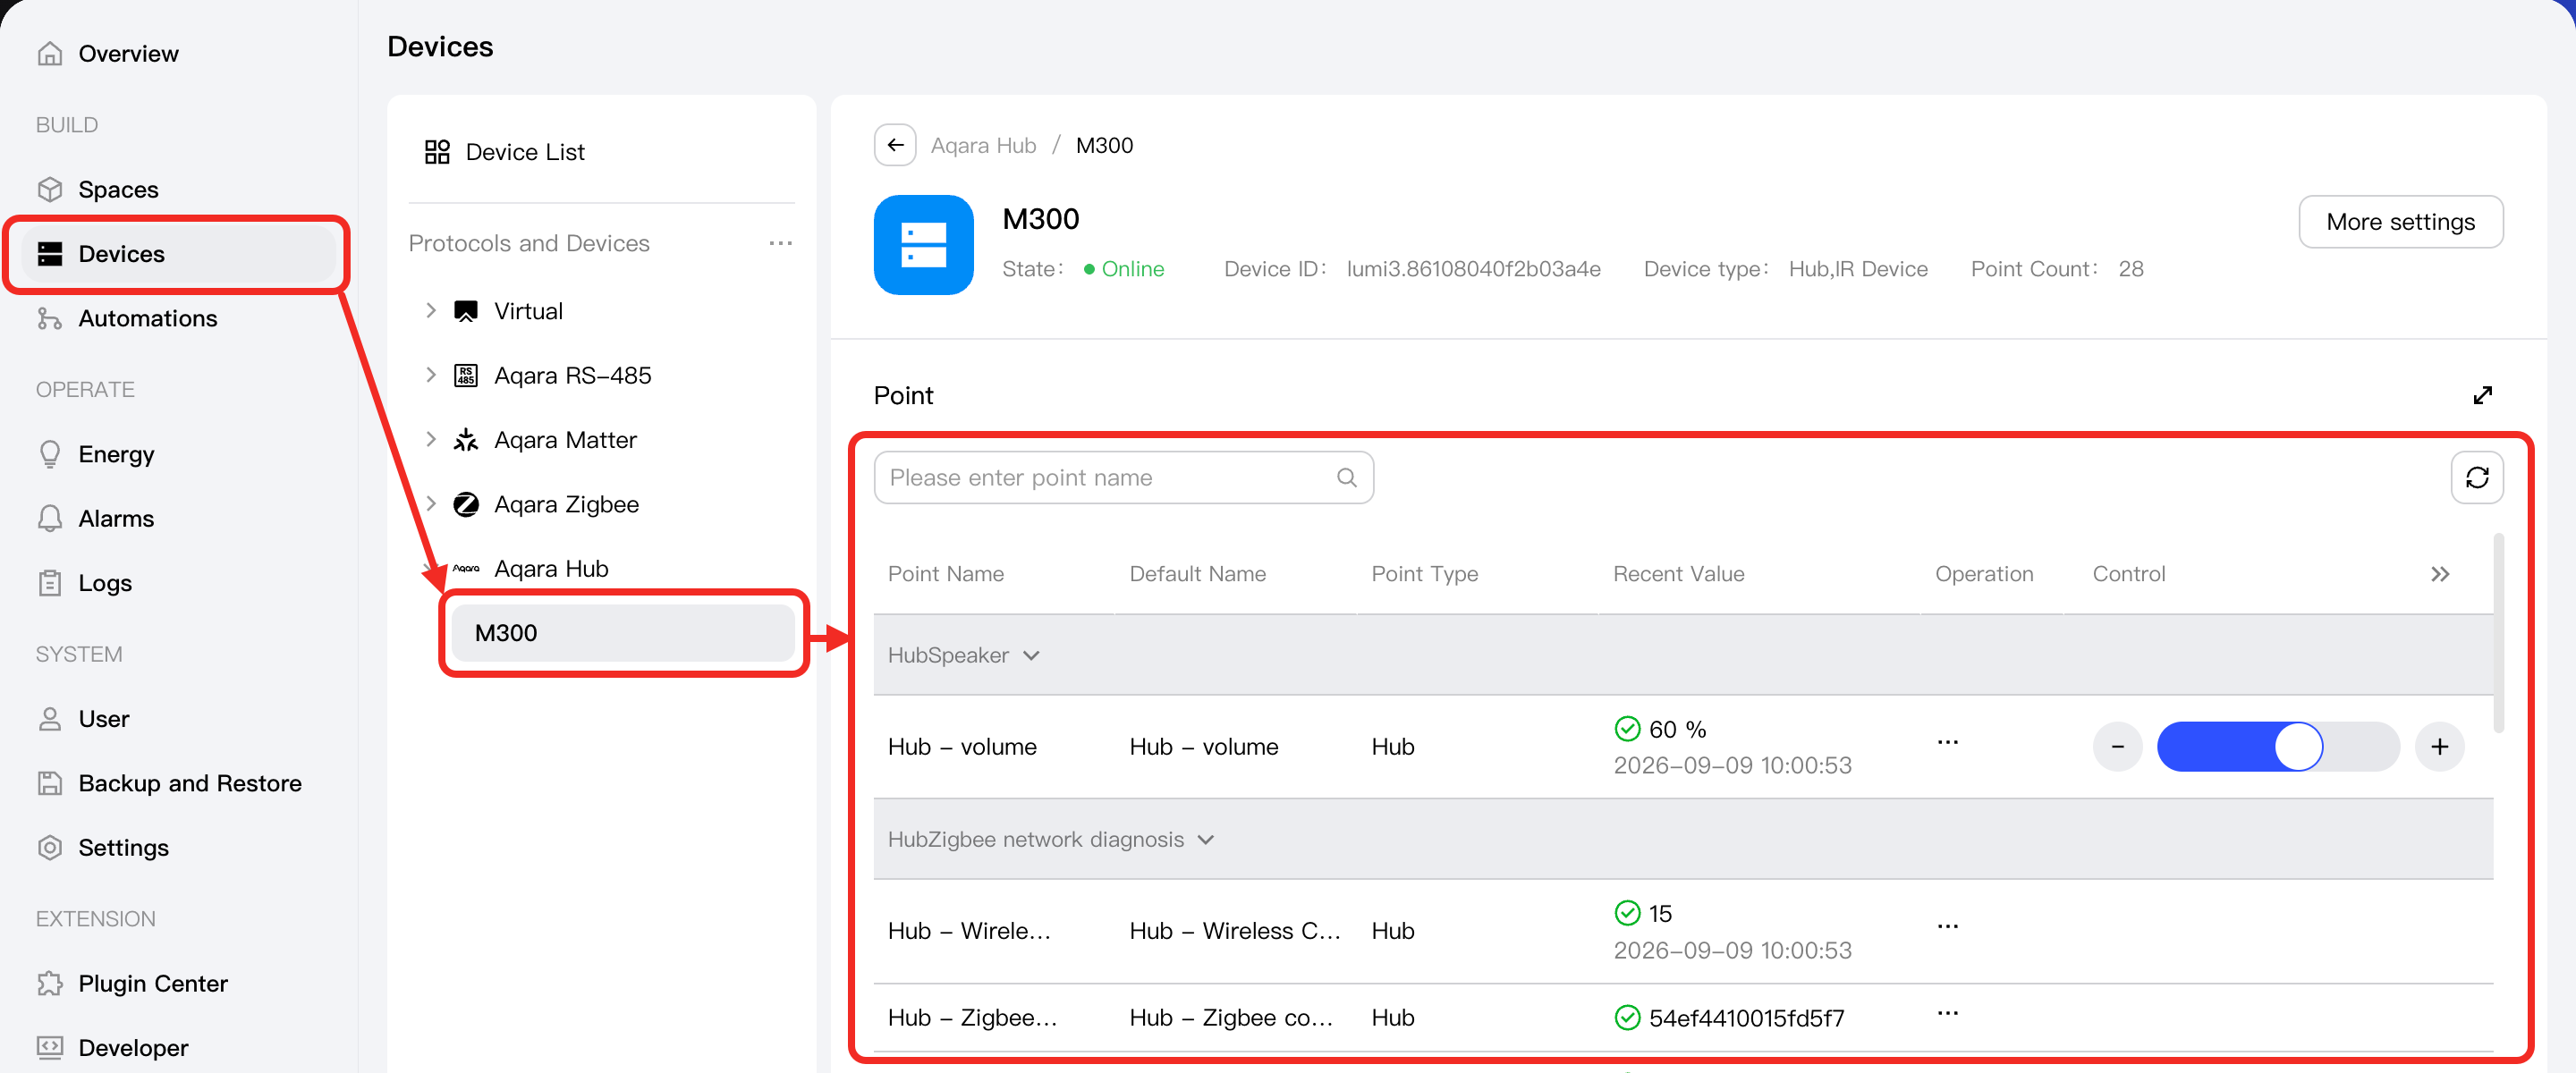Click the back arrow button

coord(895,145)
